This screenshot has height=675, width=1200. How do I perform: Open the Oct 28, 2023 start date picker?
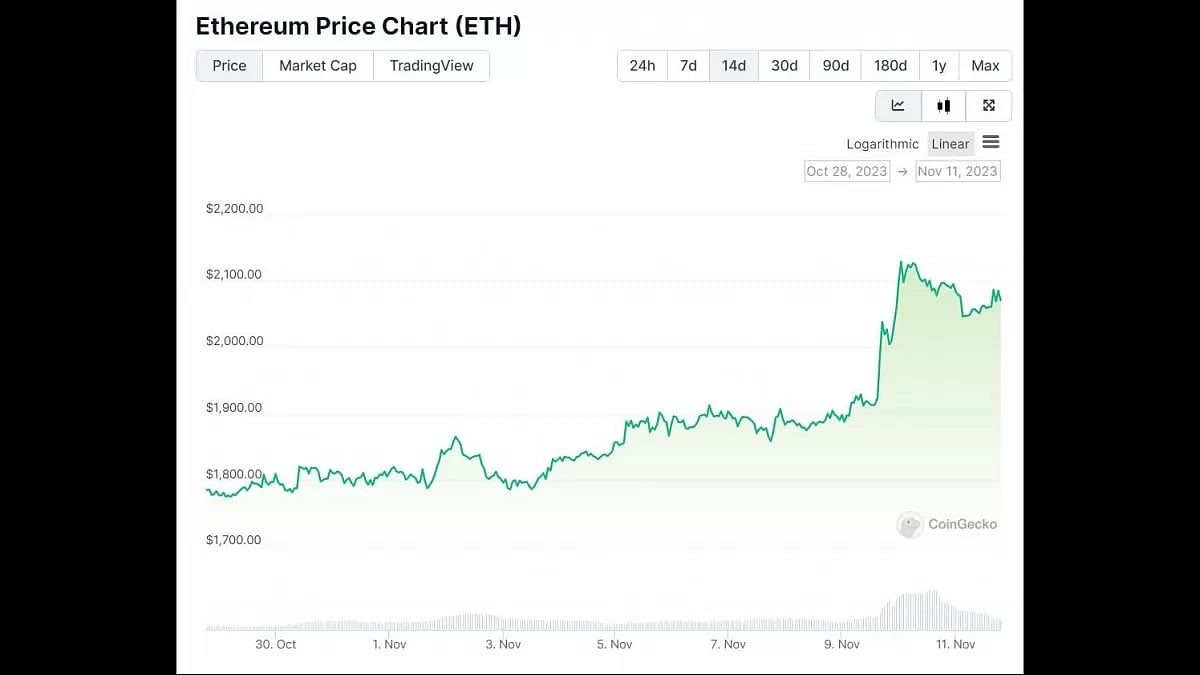coord(846,171)
